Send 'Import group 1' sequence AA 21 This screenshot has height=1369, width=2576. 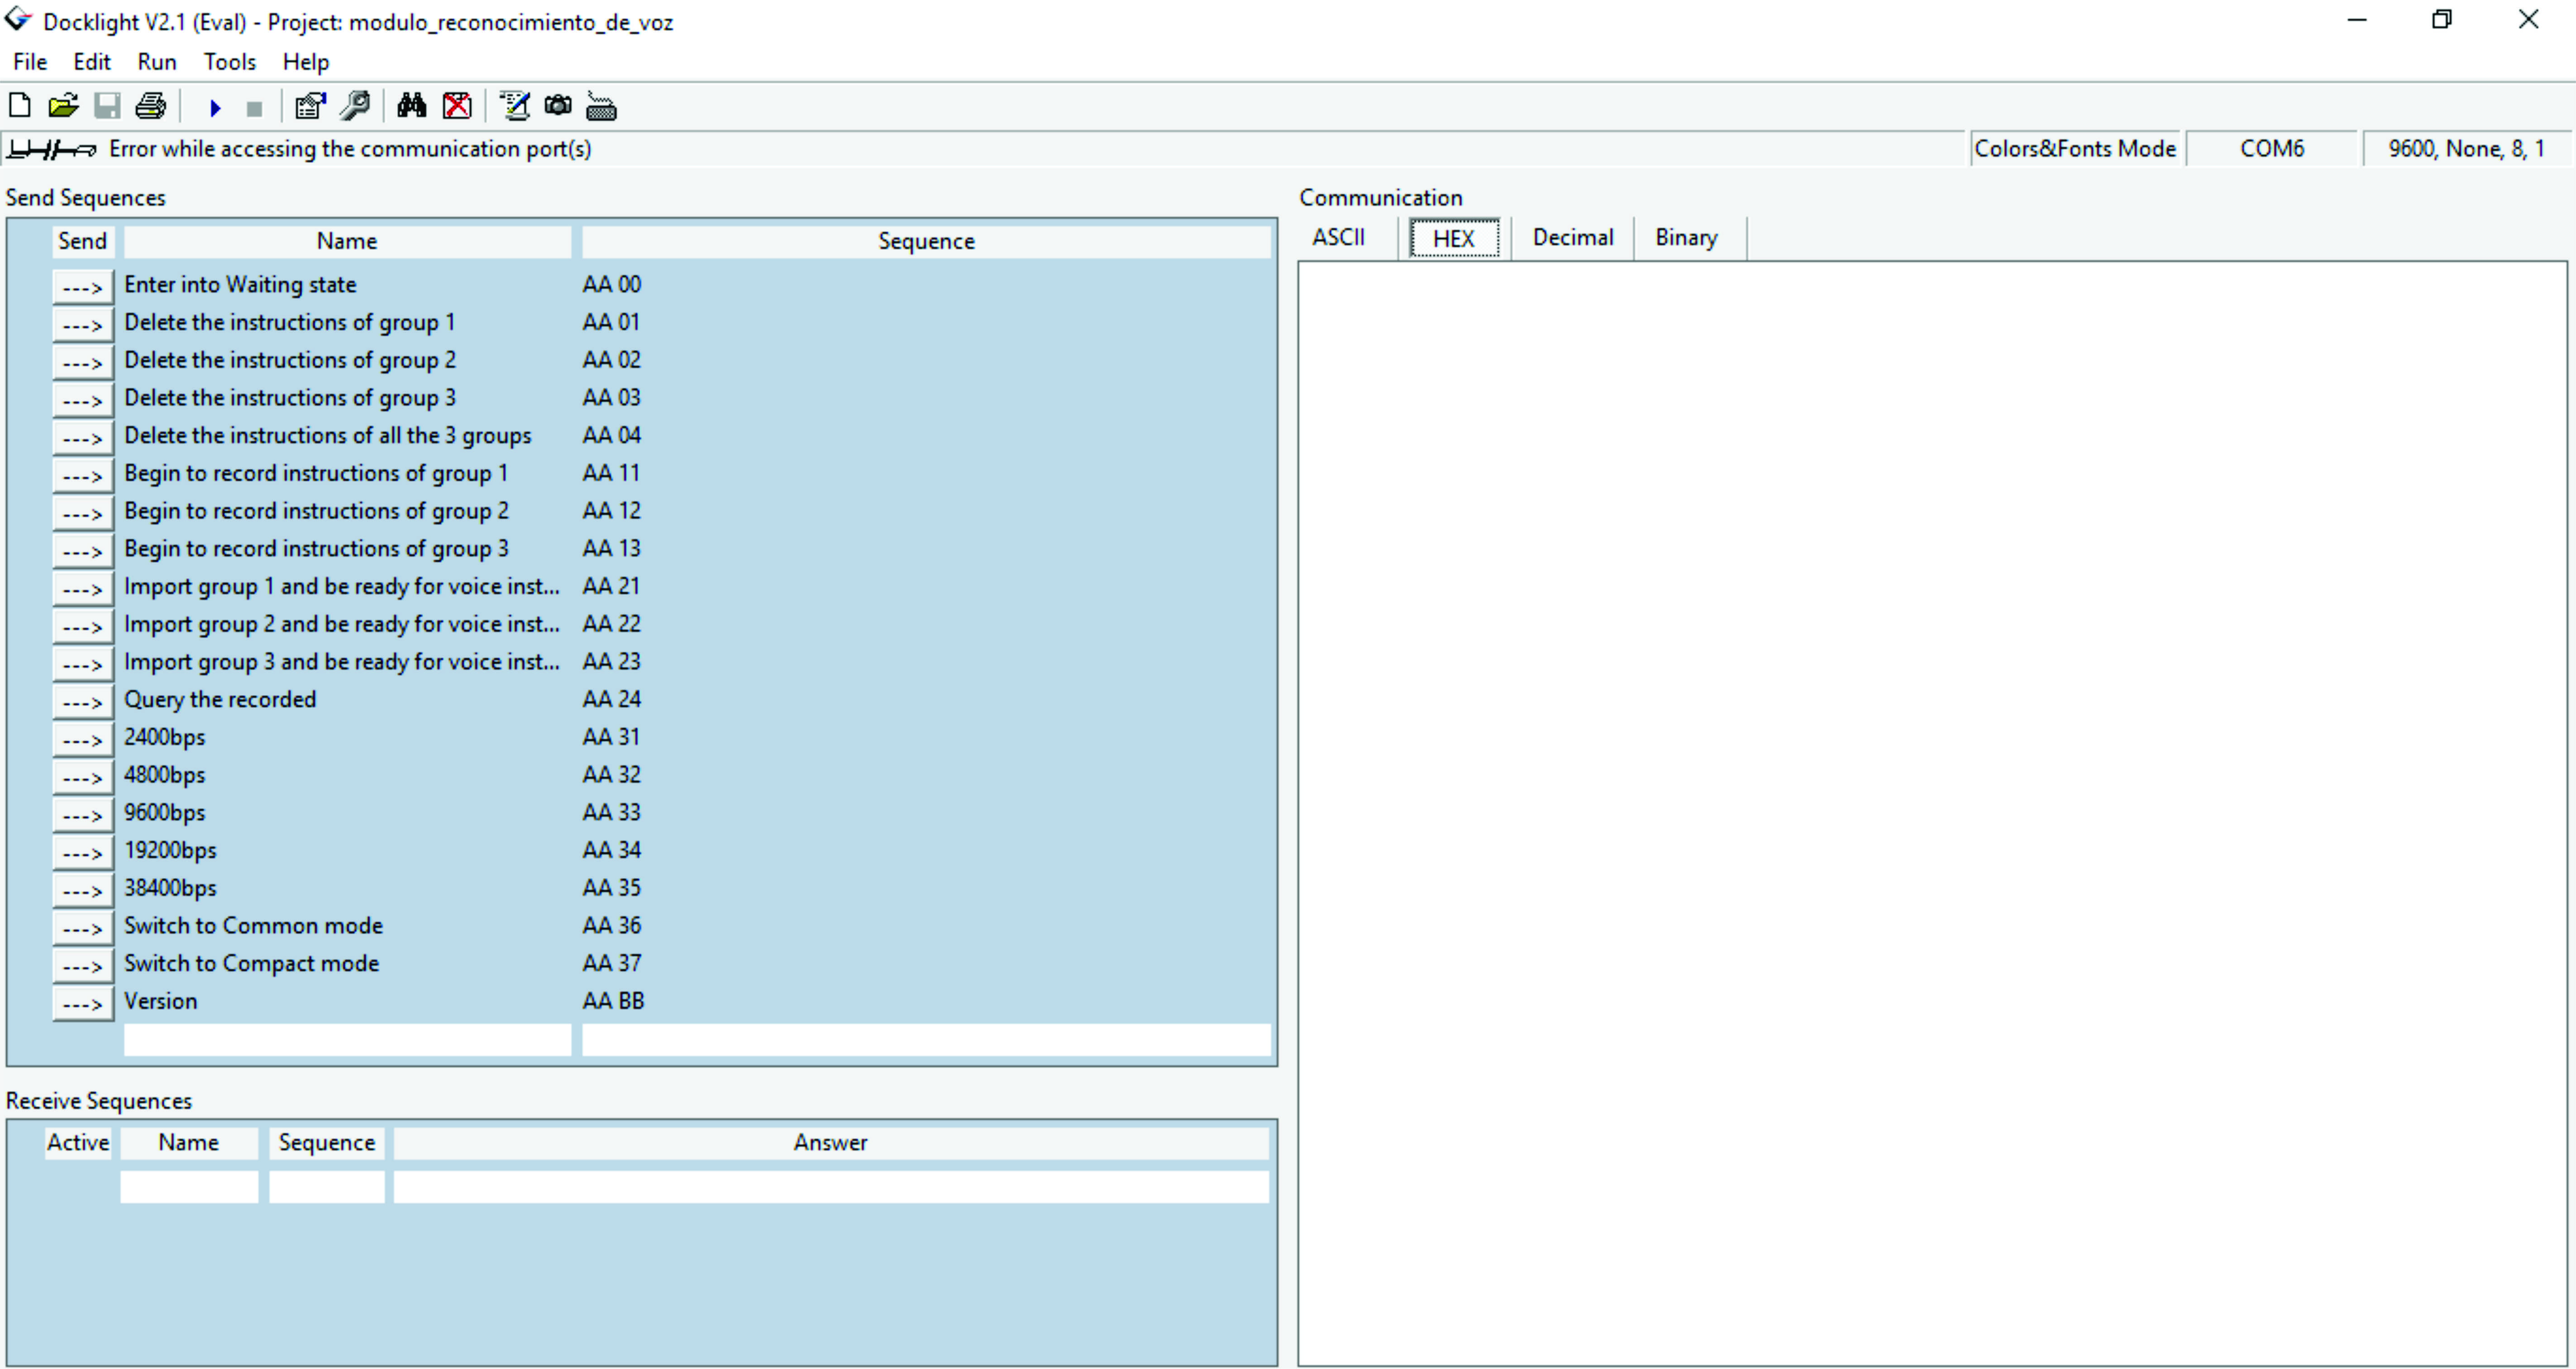(83, 588)
